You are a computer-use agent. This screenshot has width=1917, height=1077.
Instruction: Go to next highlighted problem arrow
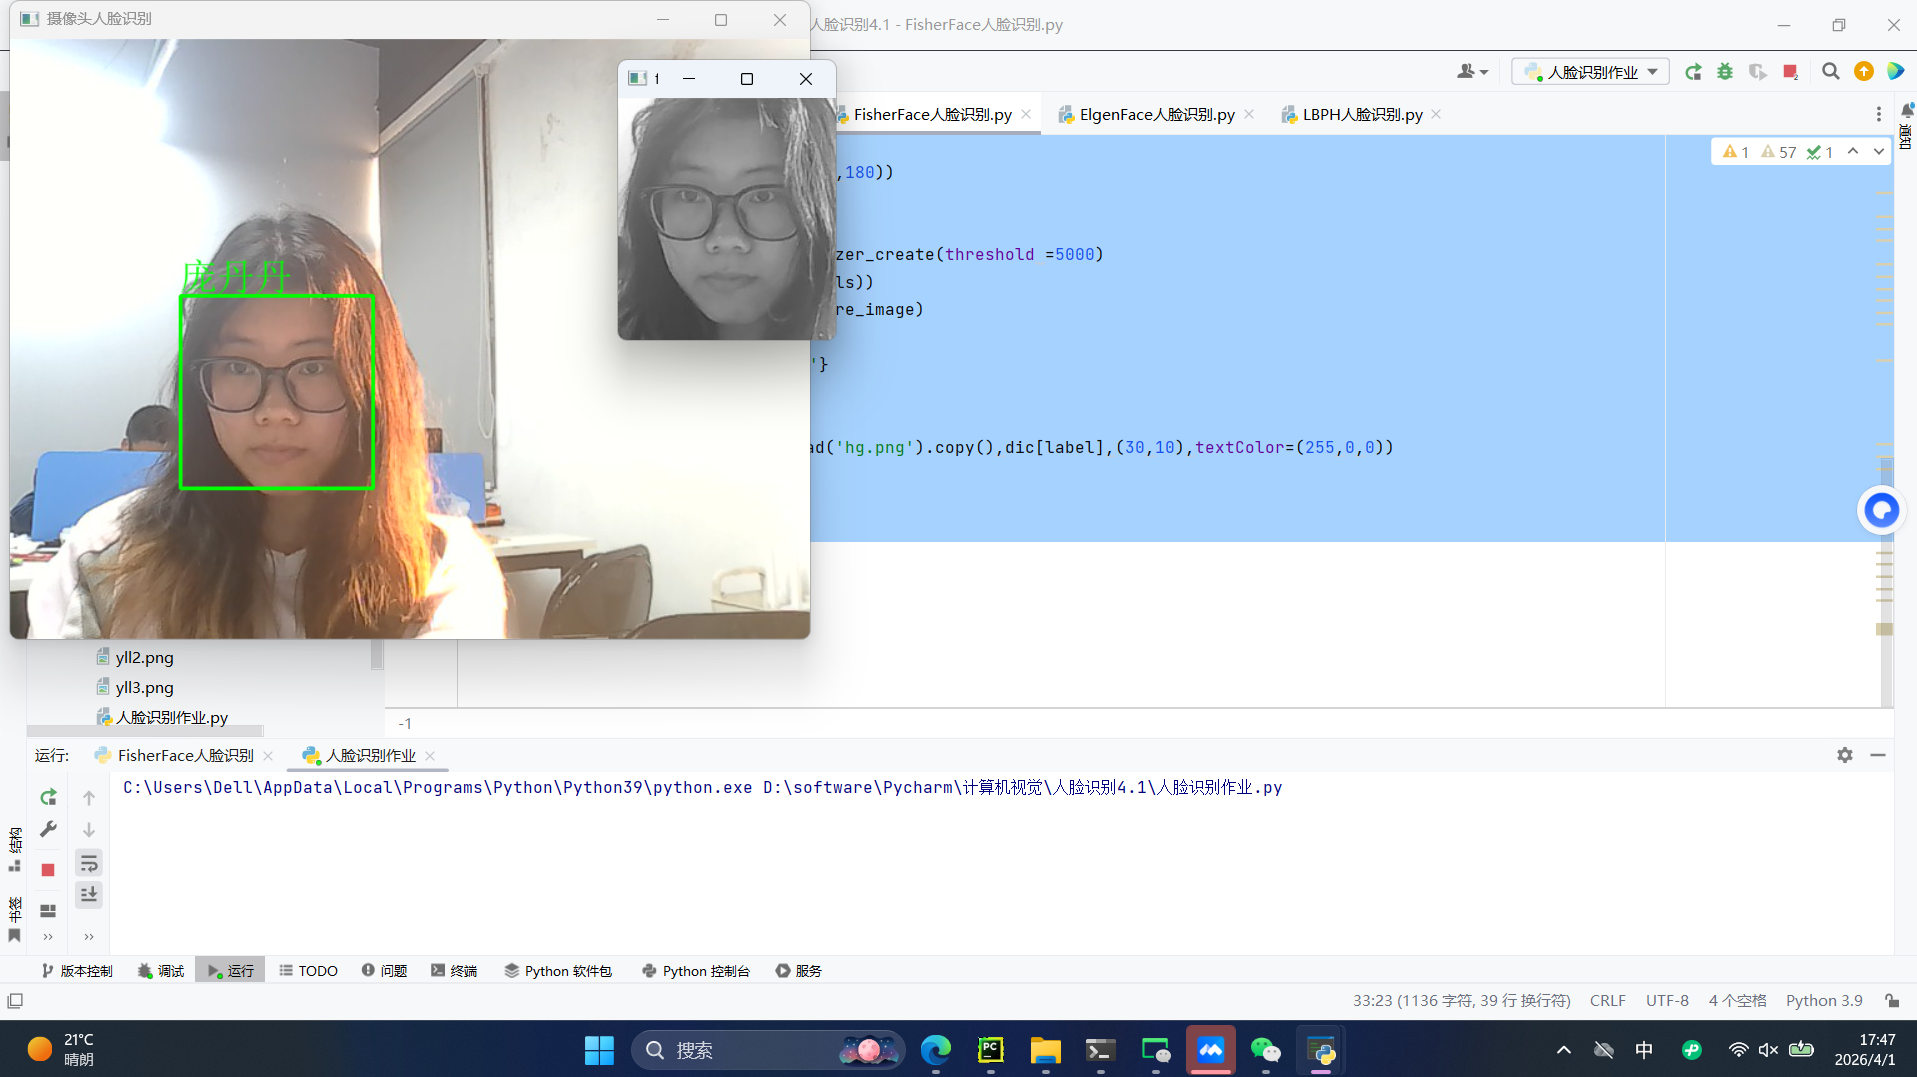1879,151
